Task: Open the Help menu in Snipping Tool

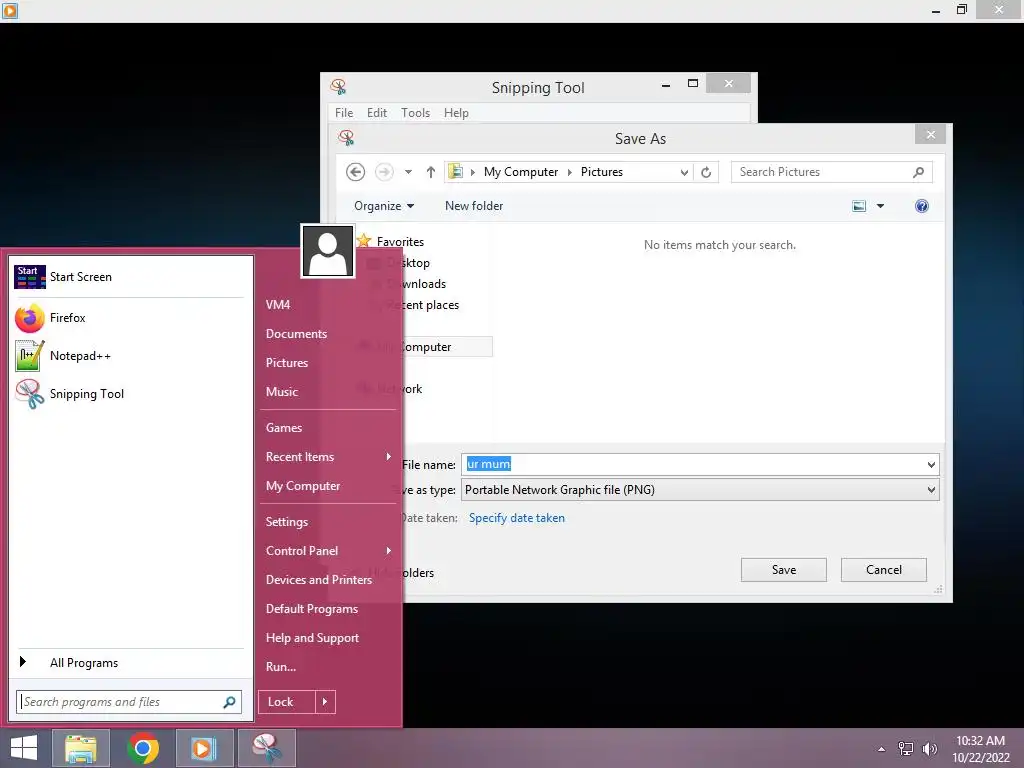Action: tap(456, 113)
